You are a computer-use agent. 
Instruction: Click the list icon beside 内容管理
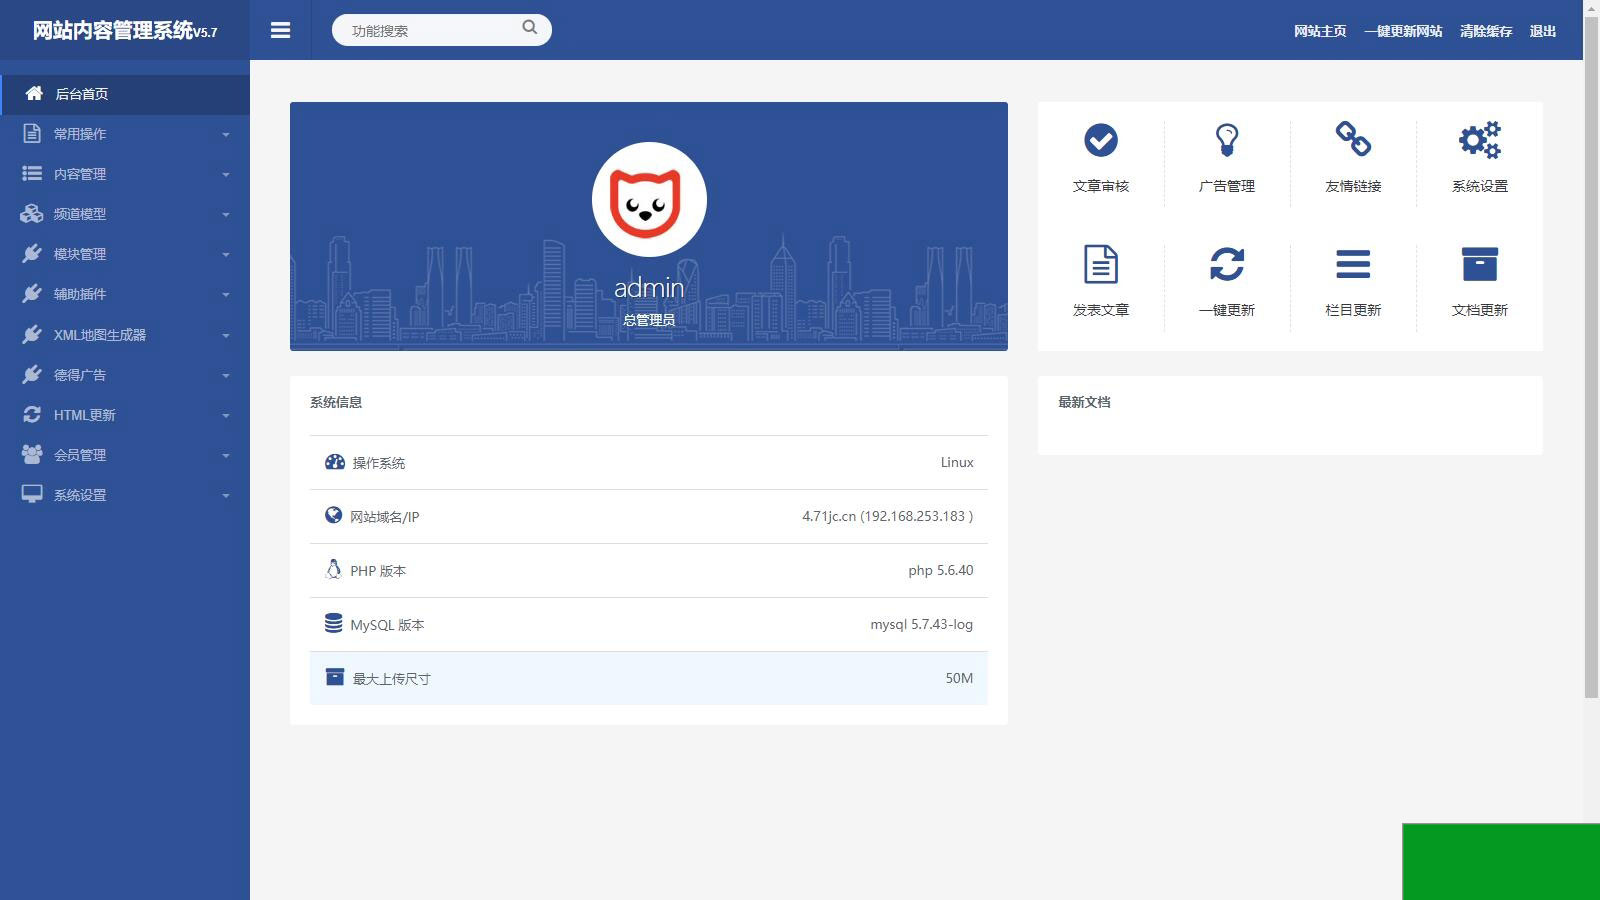coord(32,173)
